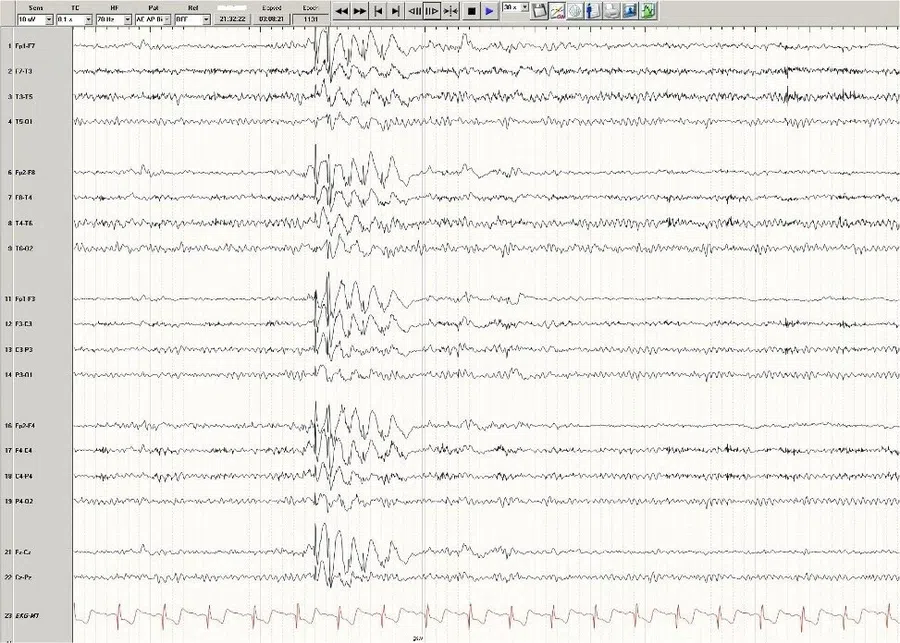This screenshot has width=900, height=643.
Task: Step one page backward in the EEG
Action: tap(414, 11)
